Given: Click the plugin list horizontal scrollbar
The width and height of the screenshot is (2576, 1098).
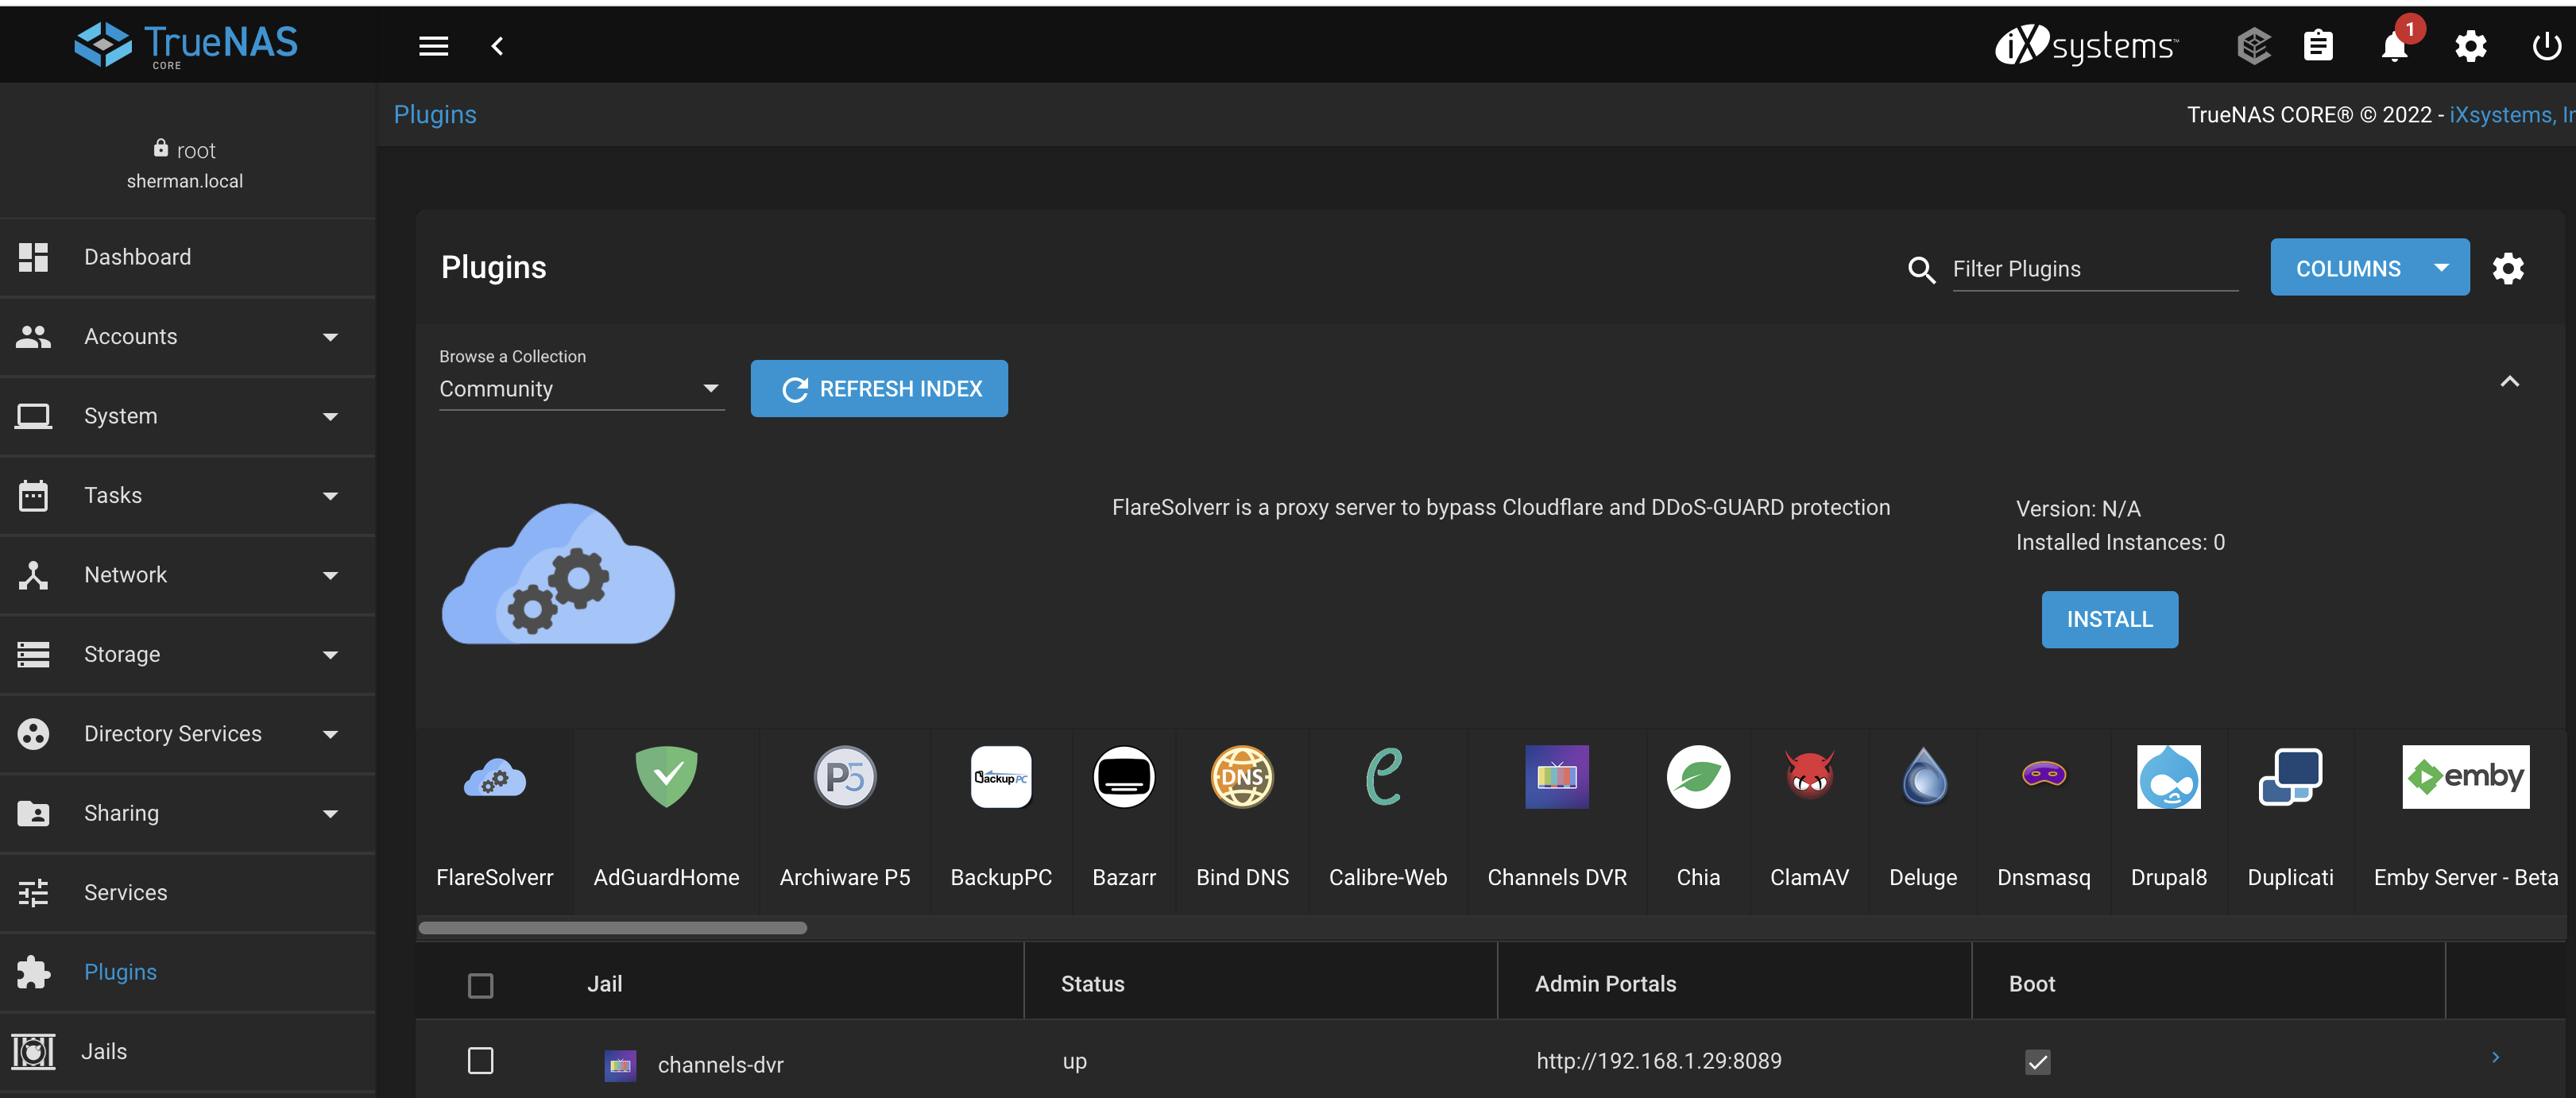Looking at the screenshot, I should [613, 927].
